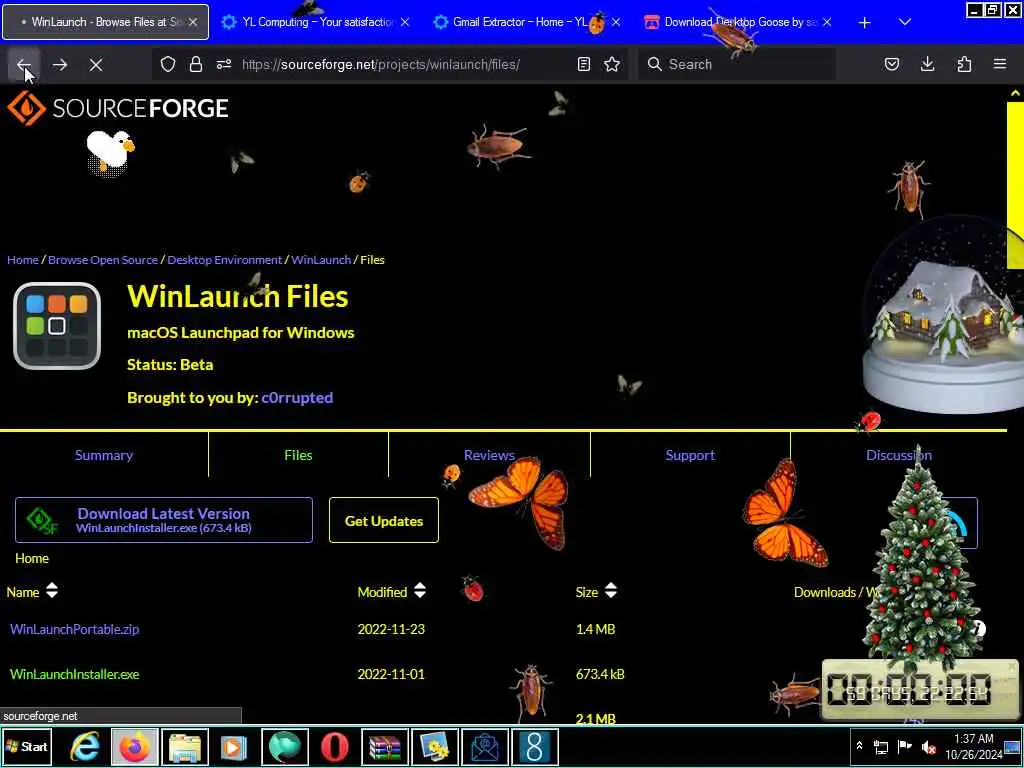Click the Get Updates button
Screen dimensions: 1024x768
(384, 520)
